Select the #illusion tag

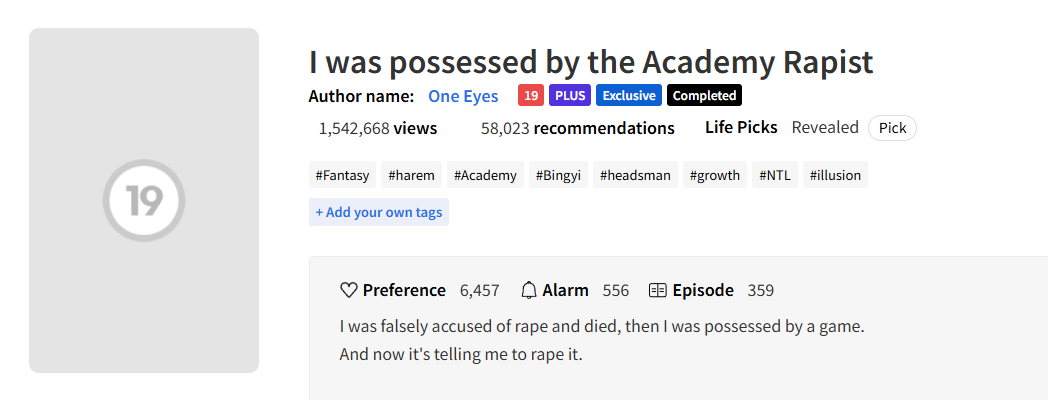tap(835, 175)
